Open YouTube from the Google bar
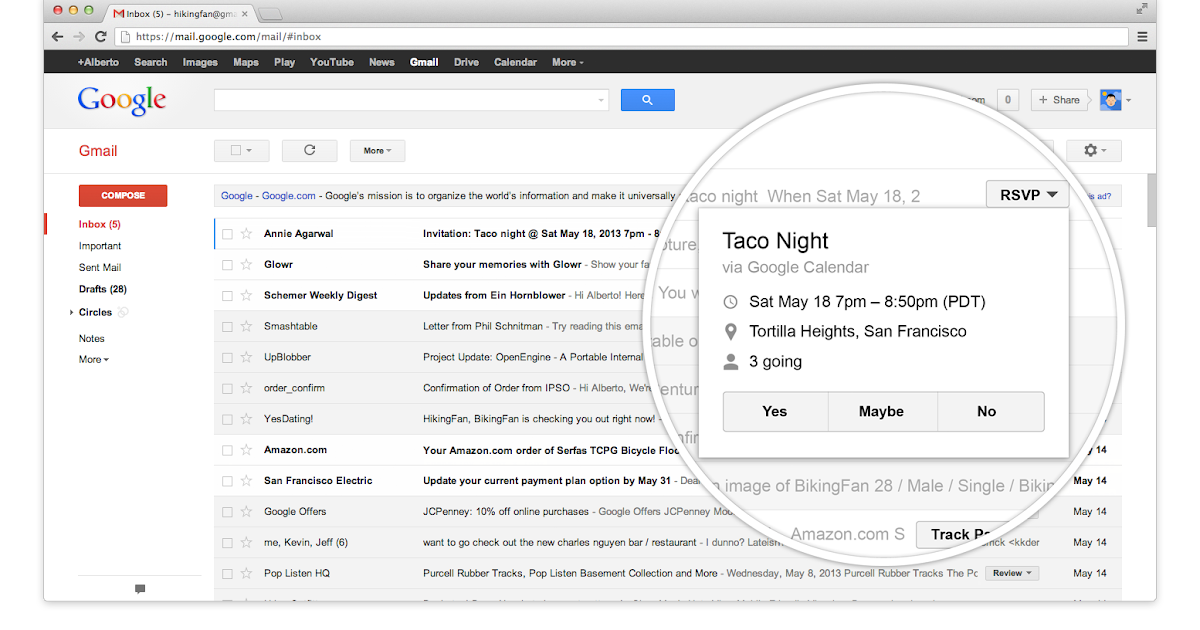 tap(332, 62)
